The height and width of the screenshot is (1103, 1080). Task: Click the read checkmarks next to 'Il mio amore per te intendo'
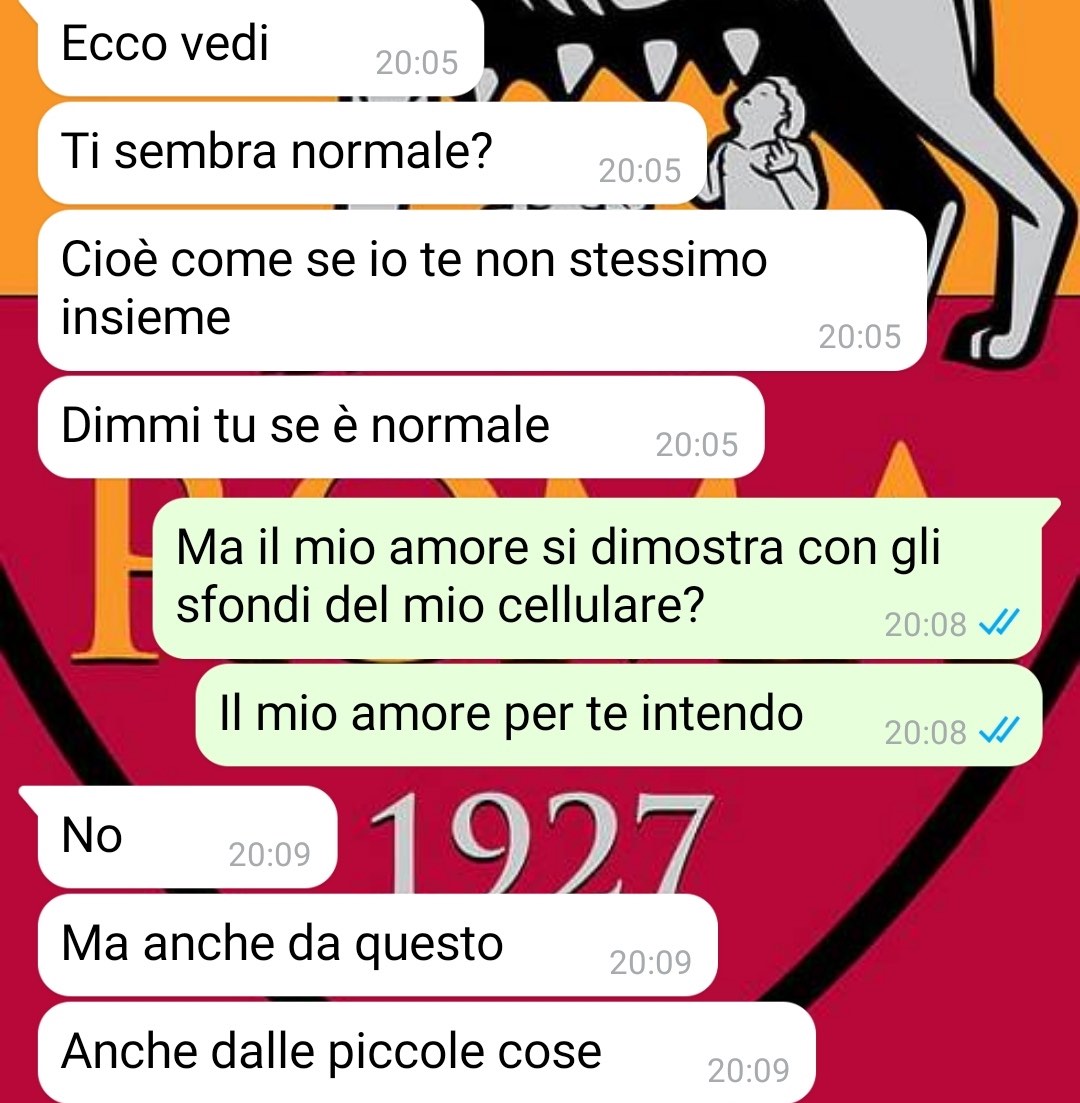point(999,732)
